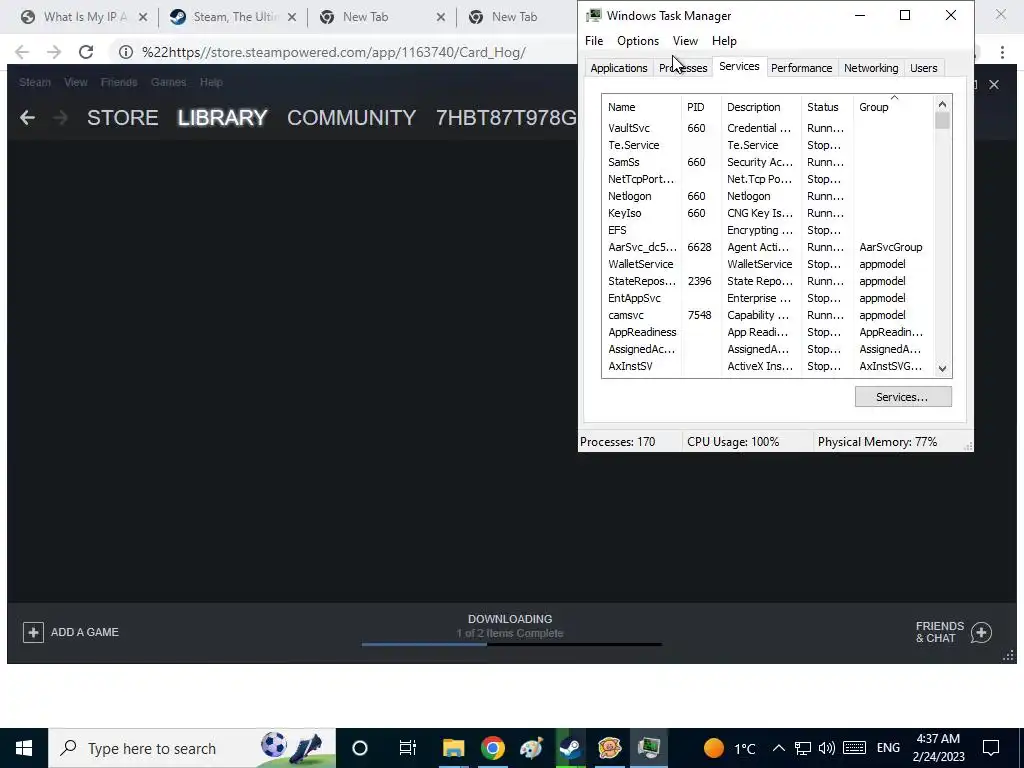Switch to the Performance tab
The width and height of the screenshot is (1024, 768).
801,68
